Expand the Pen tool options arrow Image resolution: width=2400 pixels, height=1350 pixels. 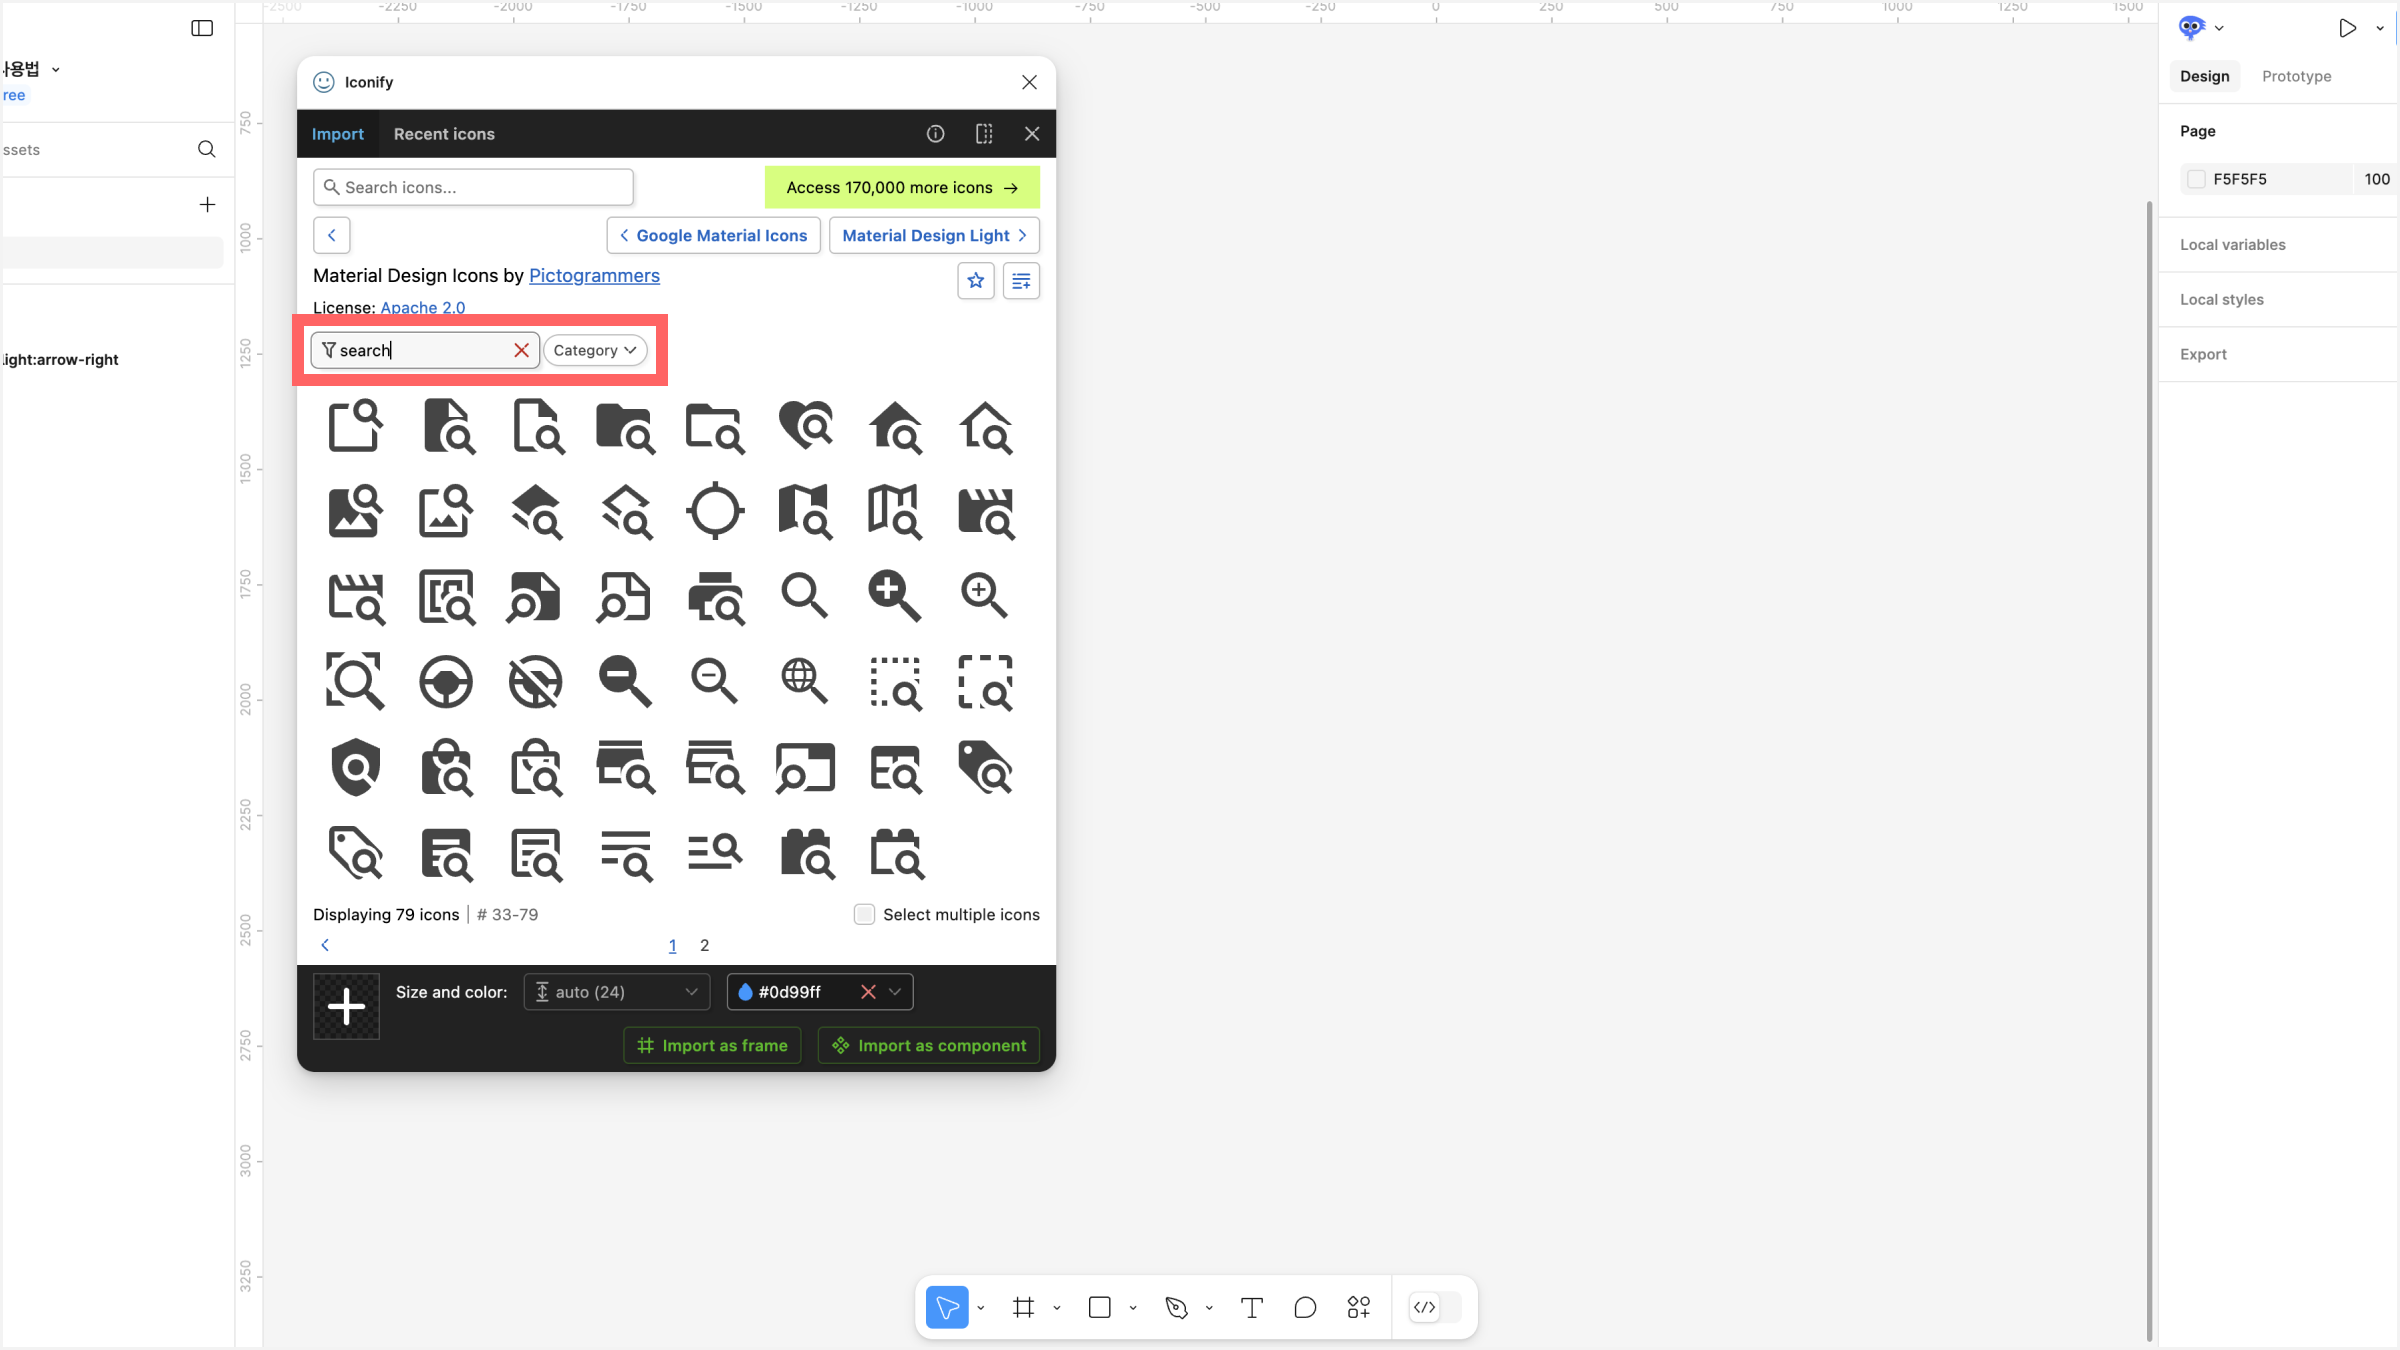(1209, 1308)
